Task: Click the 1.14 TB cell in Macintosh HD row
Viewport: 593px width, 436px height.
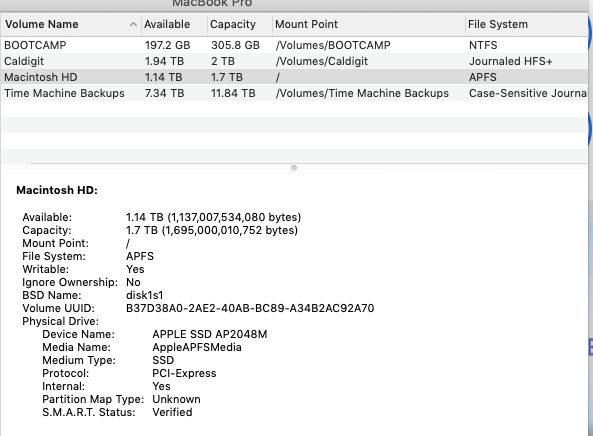Action: pyautogui.click(x=163, y=77)
